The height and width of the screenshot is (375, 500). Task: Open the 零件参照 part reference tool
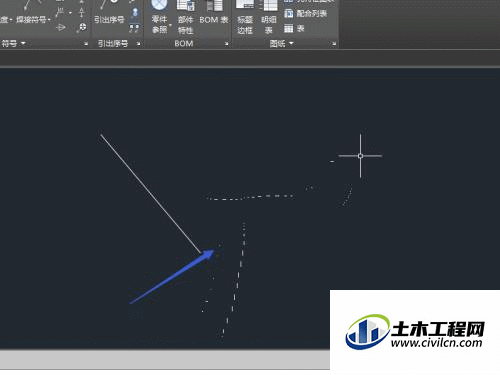click(x=159, y=17)
